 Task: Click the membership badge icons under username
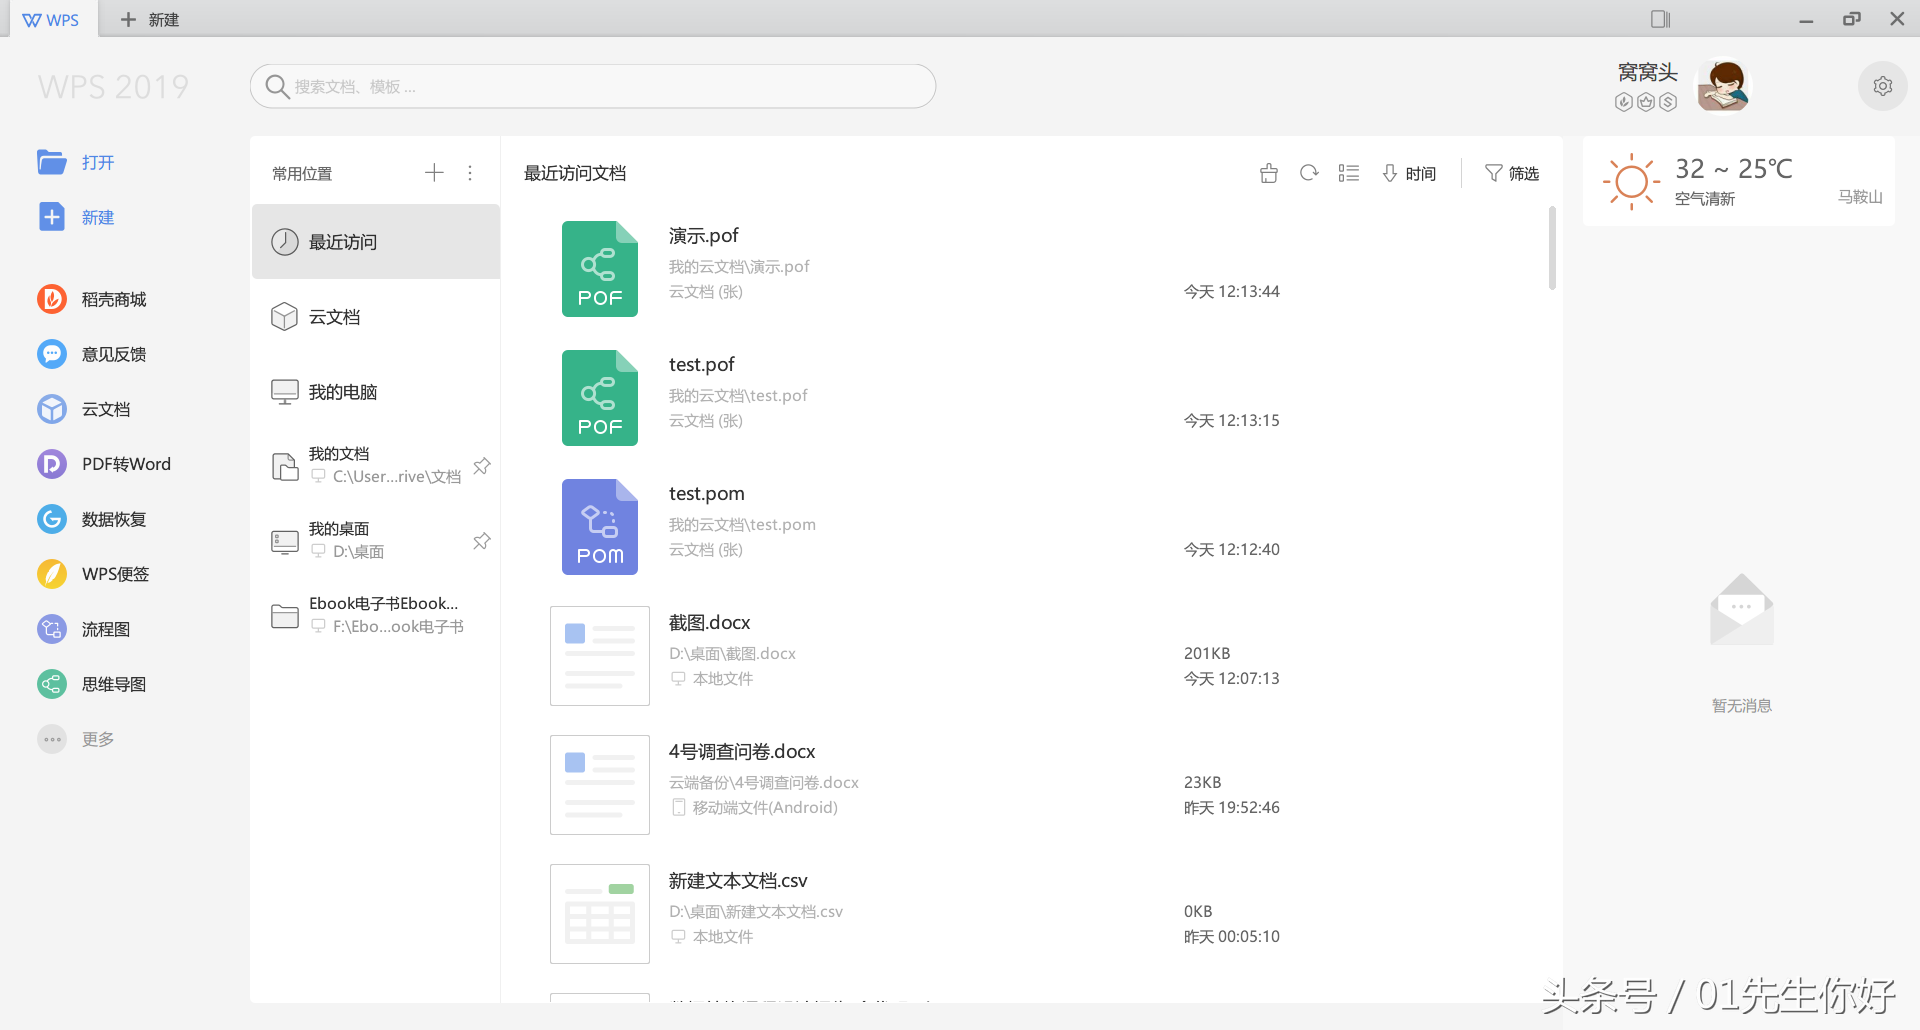pyautogui.click(x=1646, y=102)
